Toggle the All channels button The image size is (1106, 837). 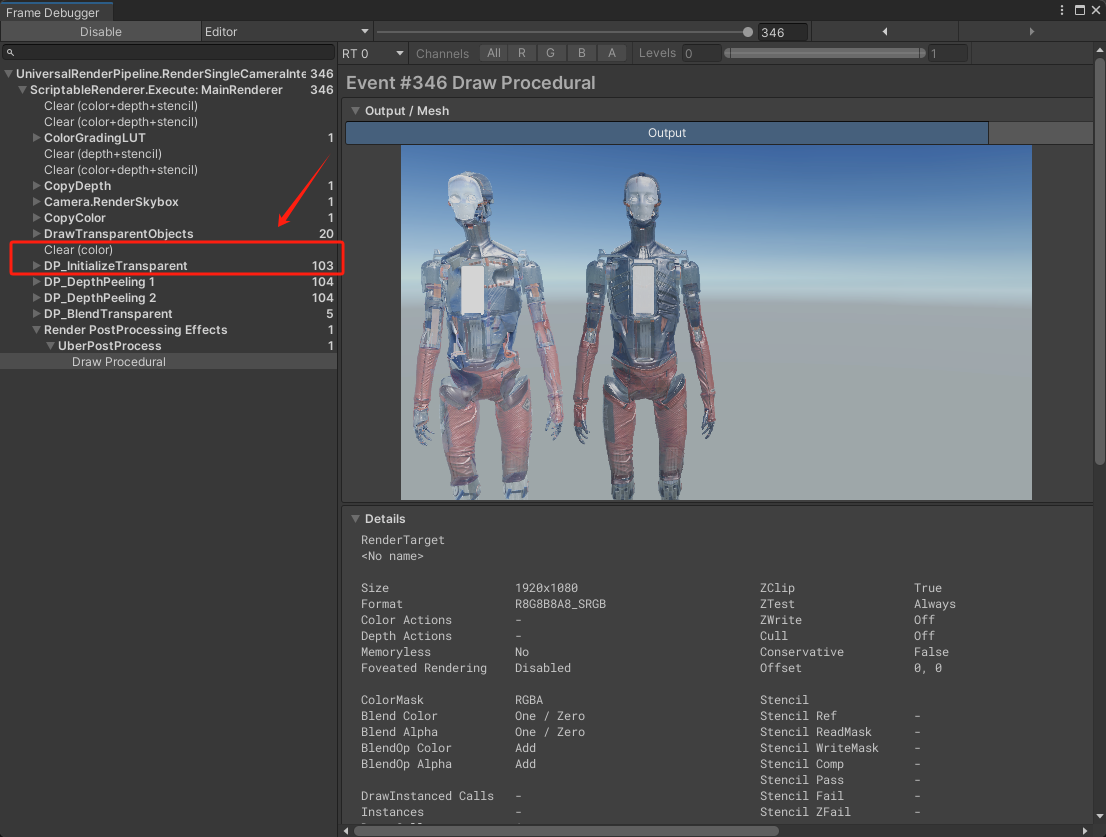(x=494, y=53)
